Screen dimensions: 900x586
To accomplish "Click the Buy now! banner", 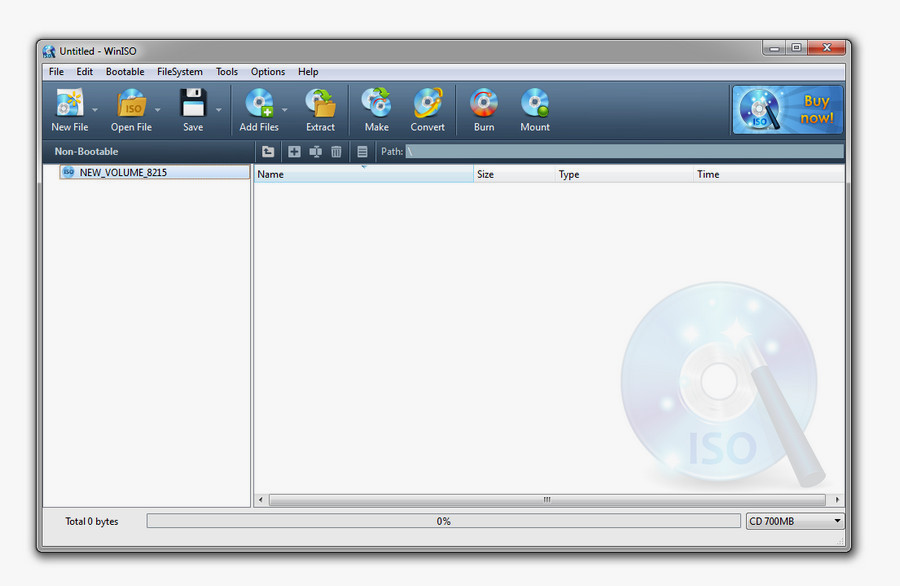I will point(788,110).
